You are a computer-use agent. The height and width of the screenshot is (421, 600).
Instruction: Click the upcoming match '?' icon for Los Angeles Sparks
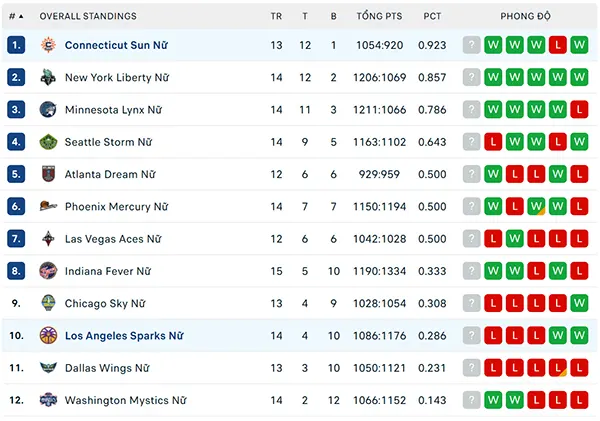click(471, 336)
